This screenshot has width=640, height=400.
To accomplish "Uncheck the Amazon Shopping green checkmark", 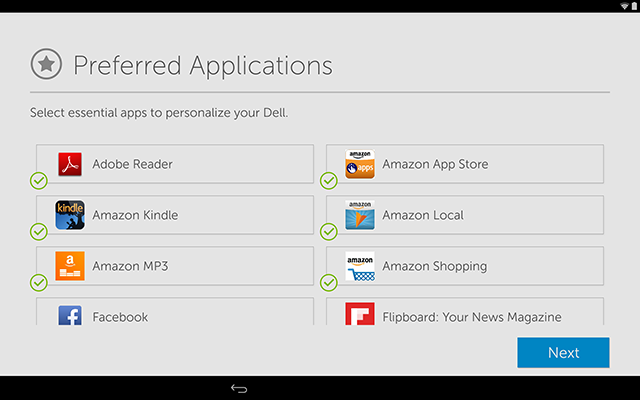I will [329, 282].
